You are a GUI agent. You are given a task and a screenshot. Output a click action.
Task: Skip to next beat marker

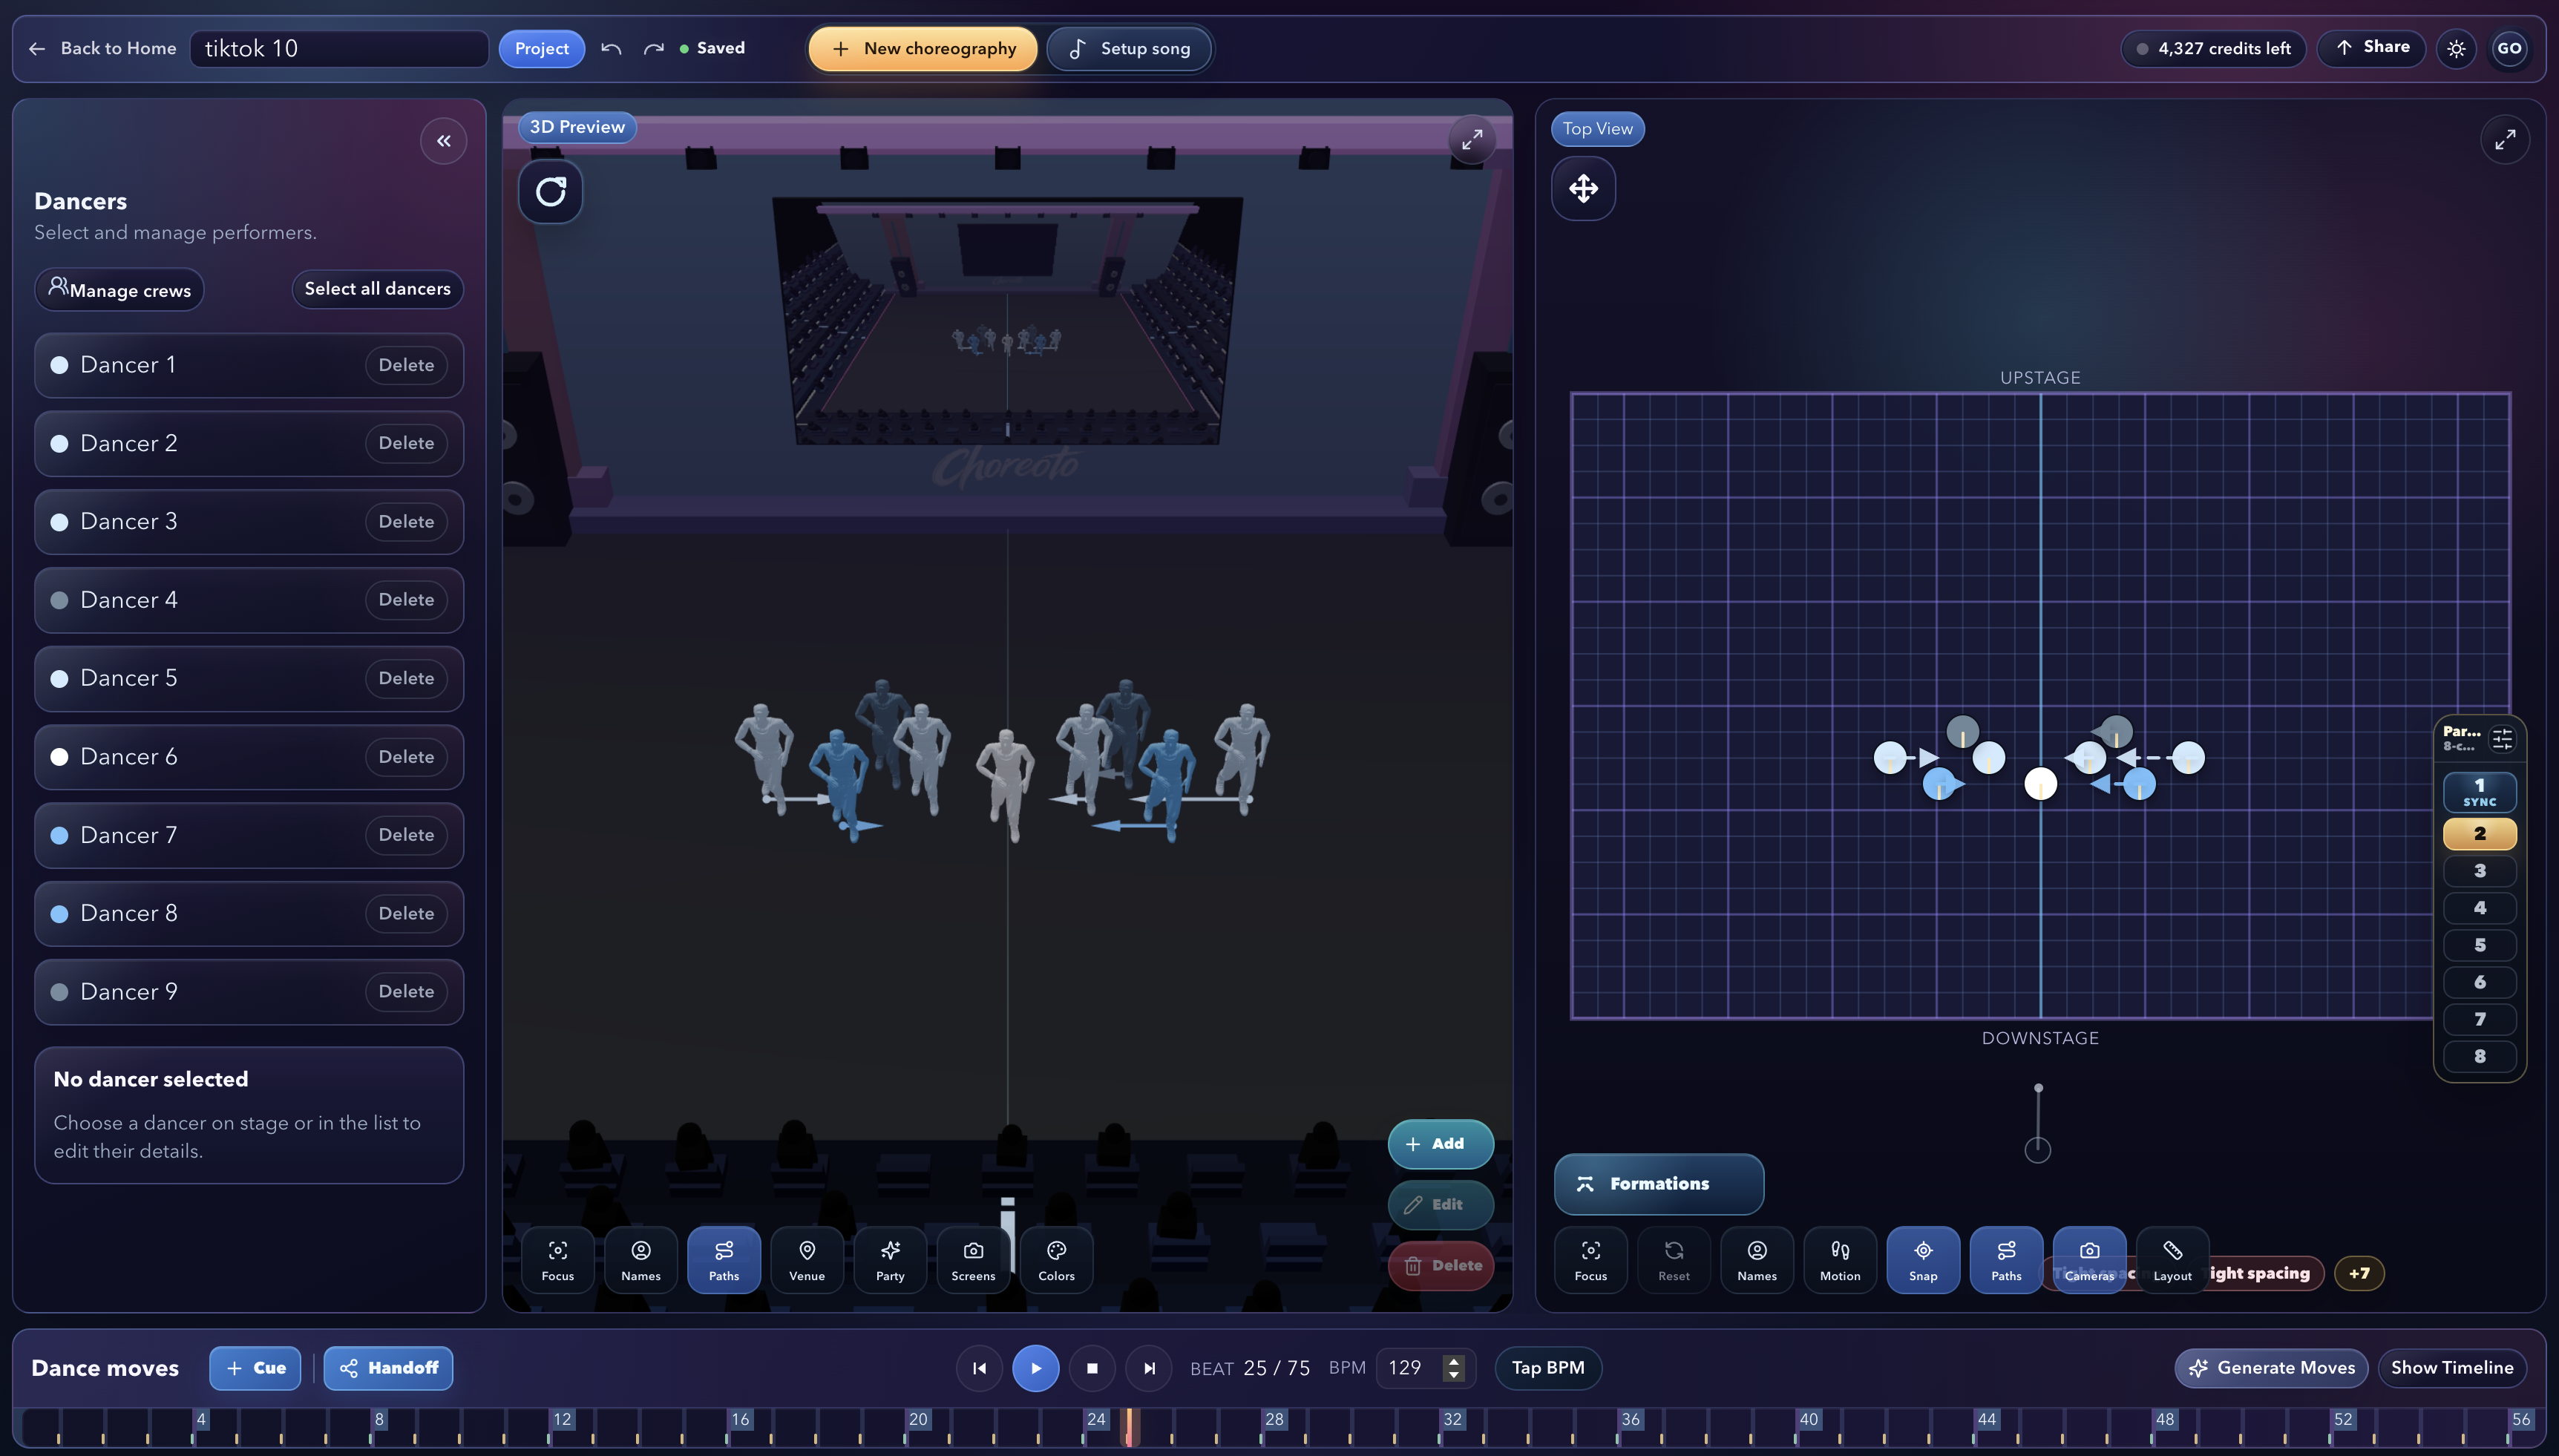1149,1368
